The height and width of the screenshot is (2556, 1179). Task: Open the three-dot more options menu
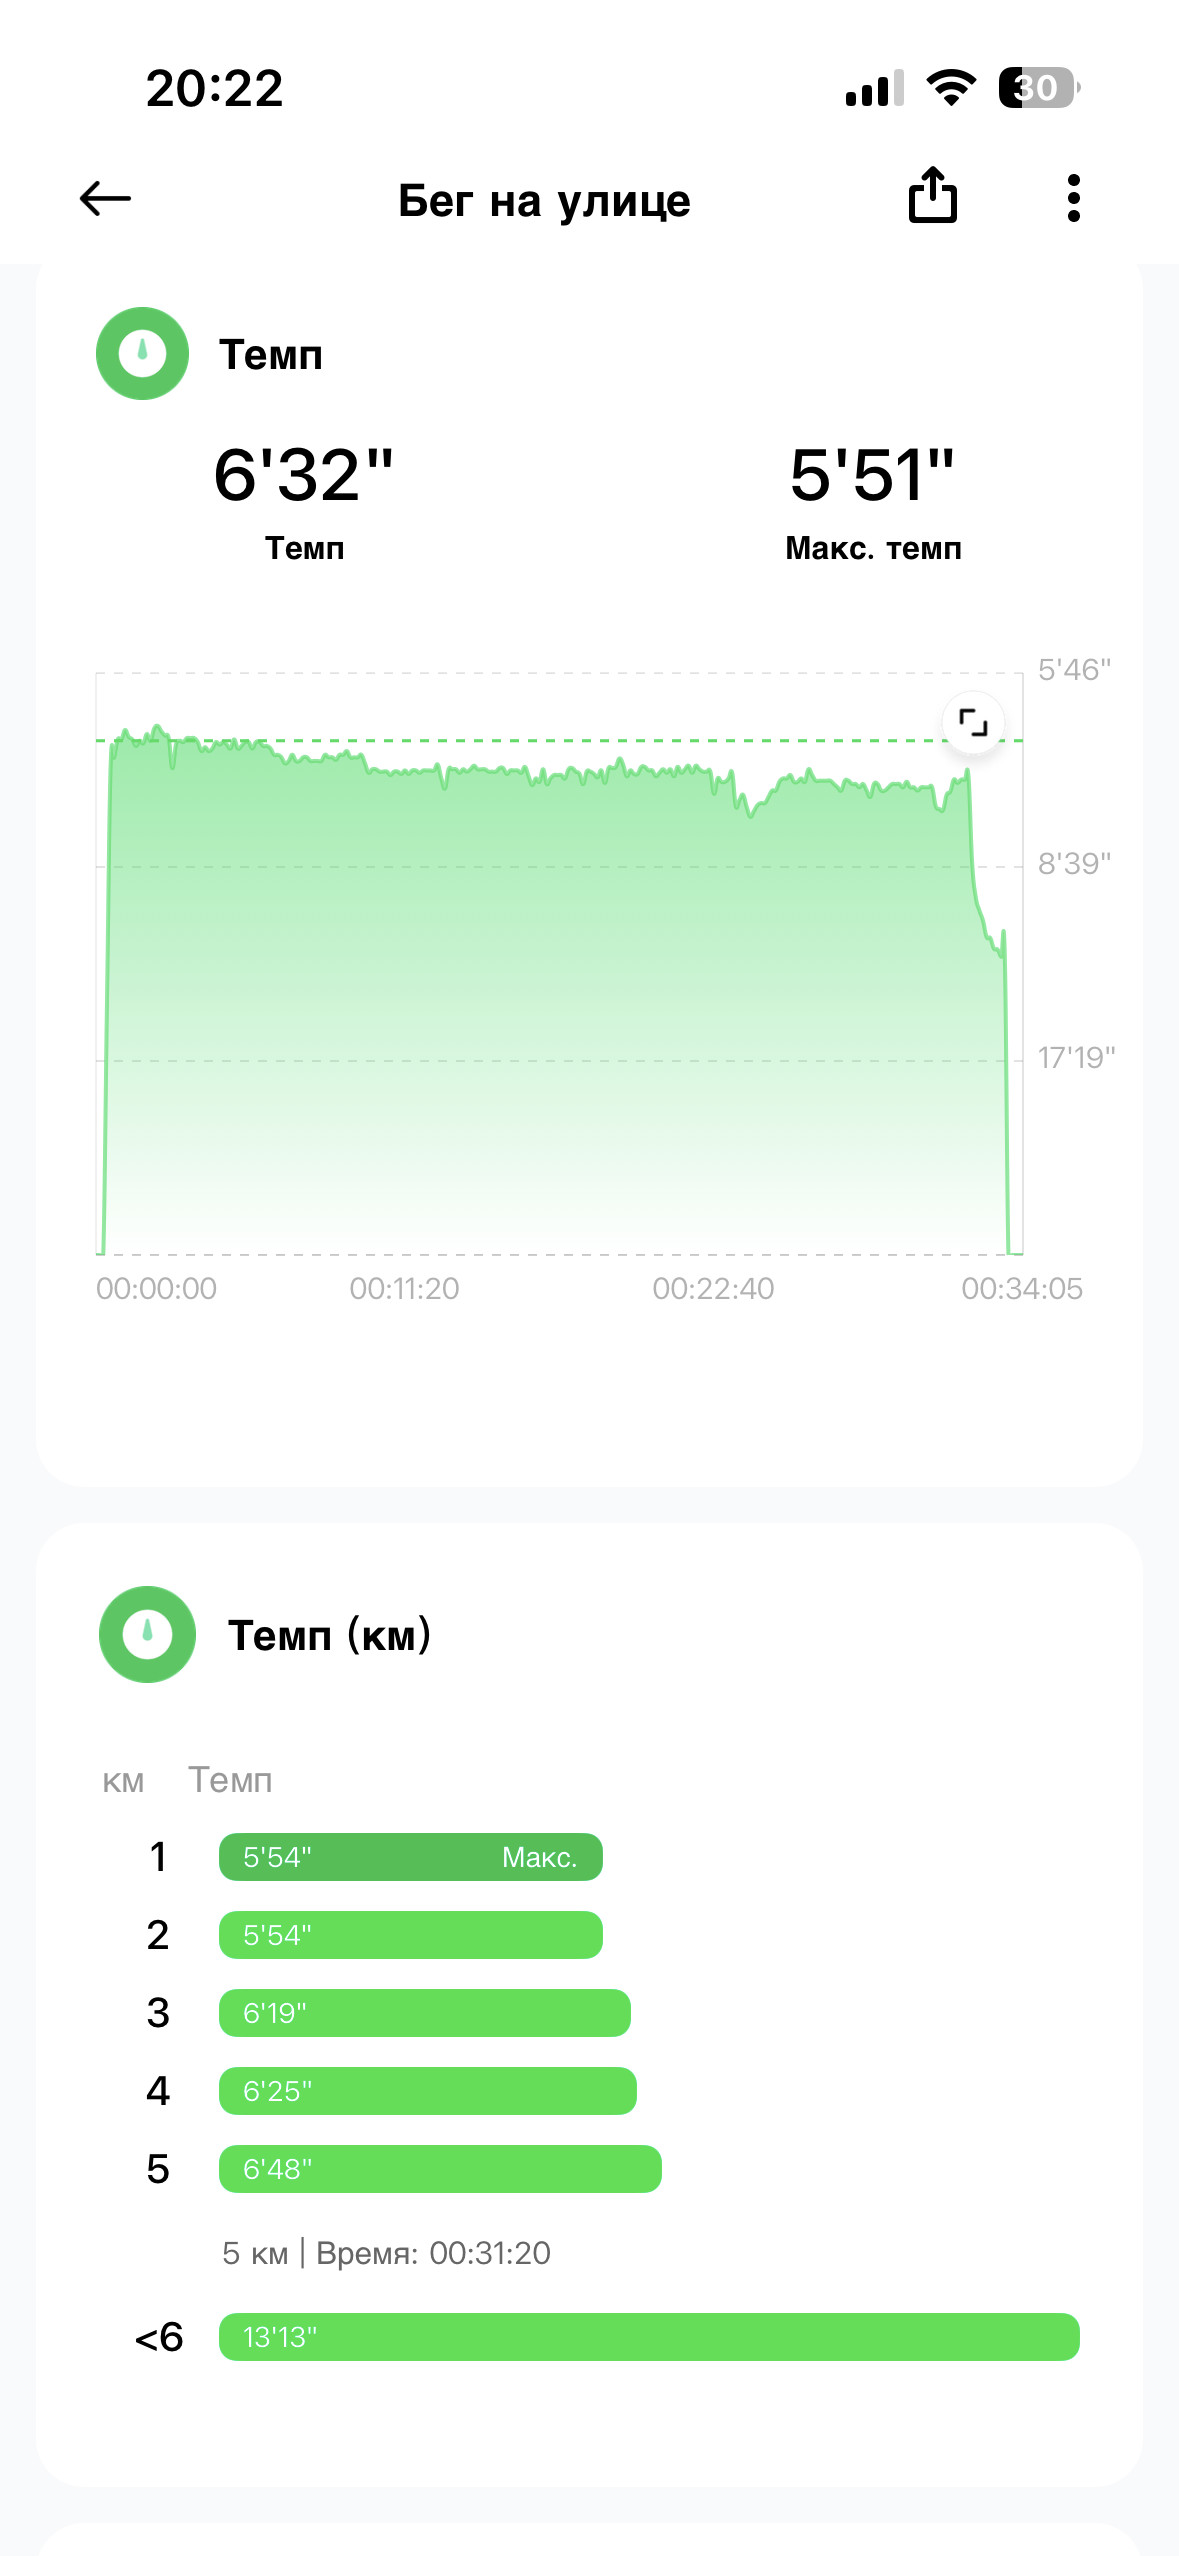pyautogui.click(x=1073, y=198)
